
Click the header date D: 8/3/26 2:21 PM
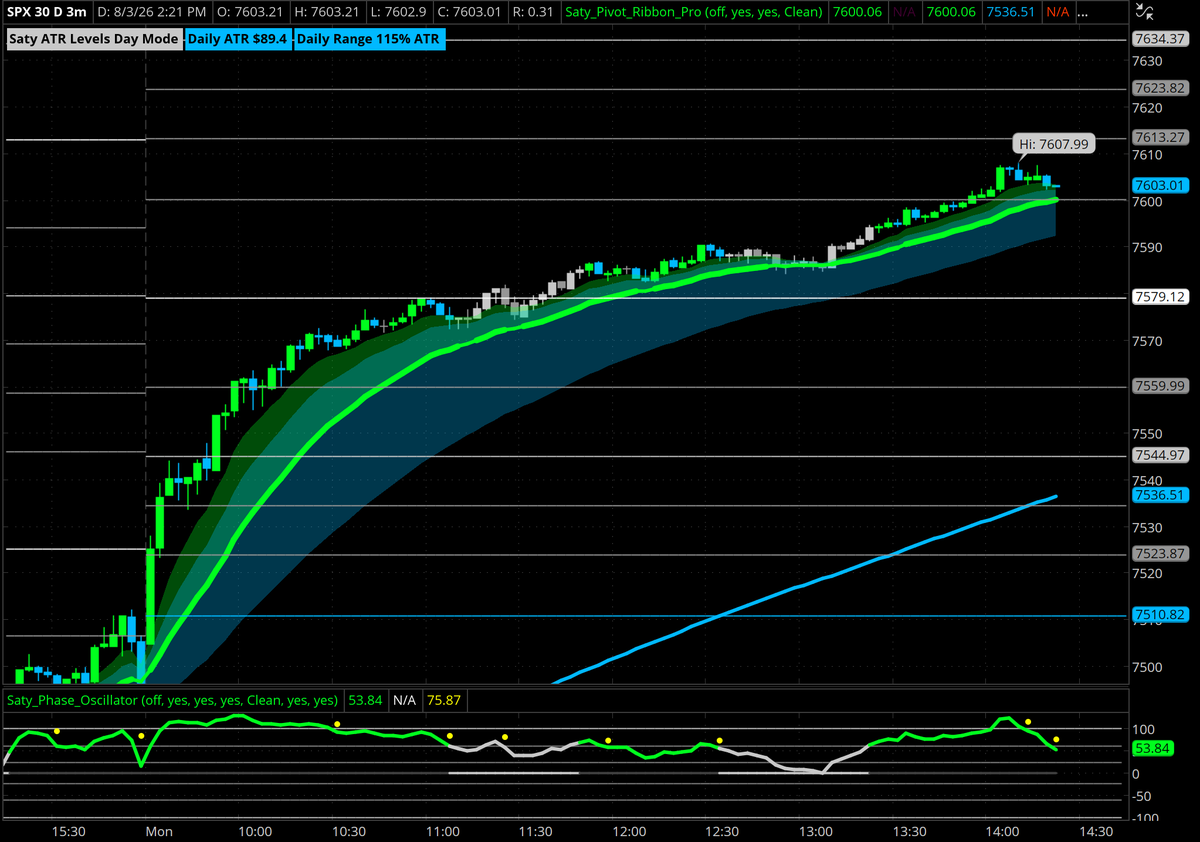click(152, 12)
